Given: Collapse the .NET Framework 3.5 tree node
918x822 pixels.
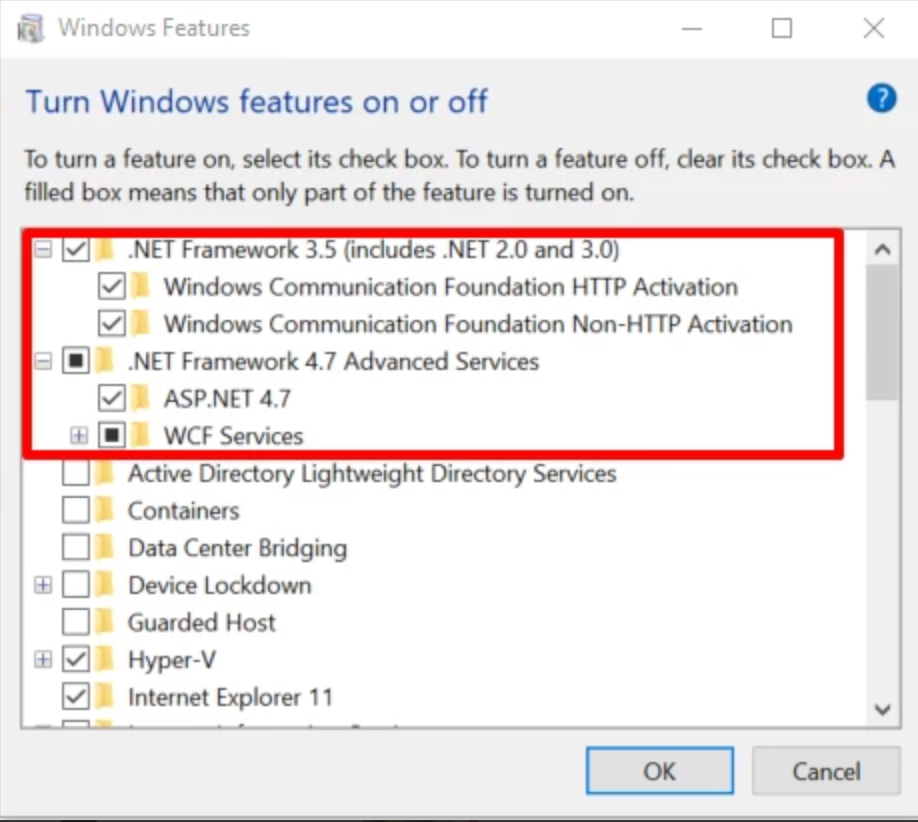Looking at the screenshot, I should click(x=43, y=250).
